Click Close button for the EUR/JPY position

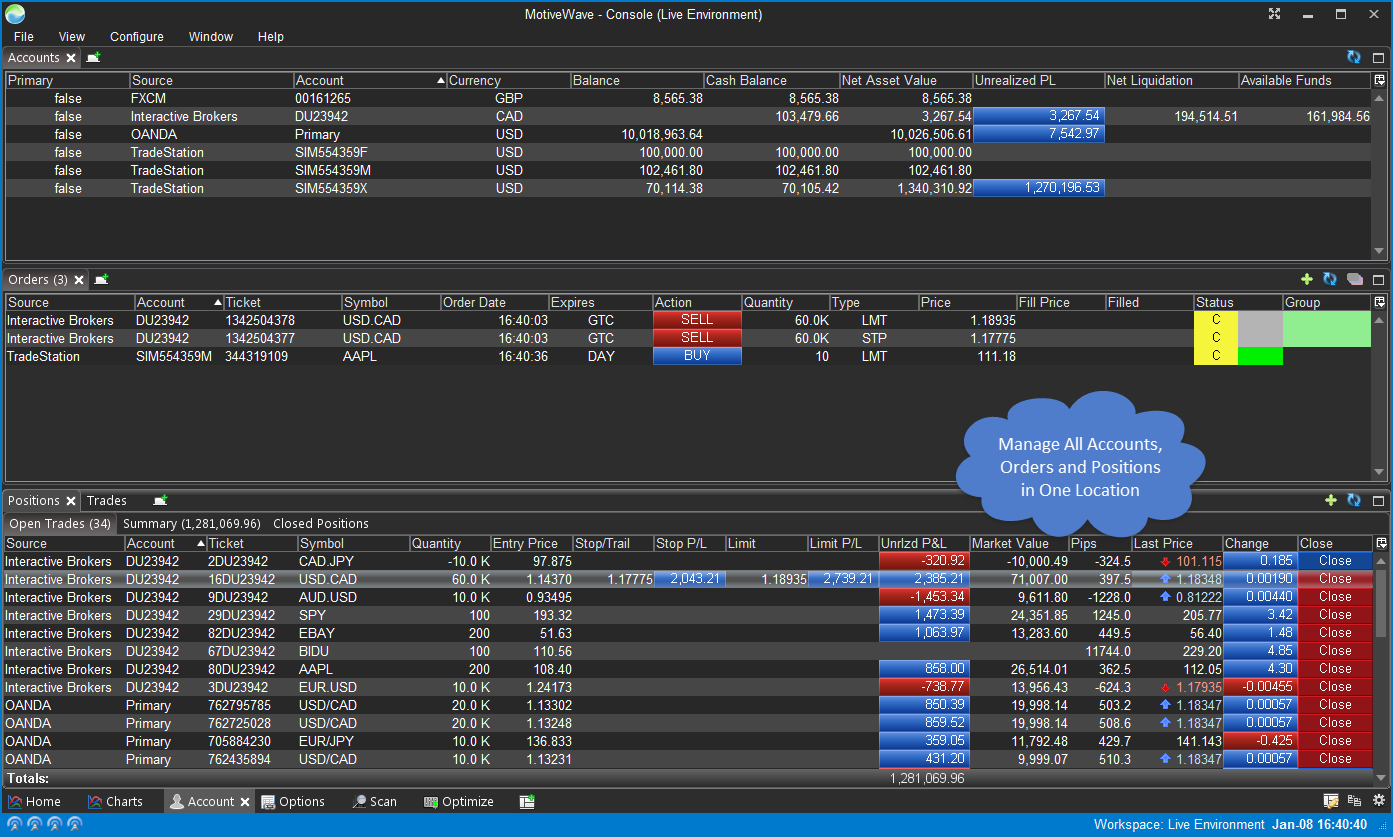[1335, 741]
